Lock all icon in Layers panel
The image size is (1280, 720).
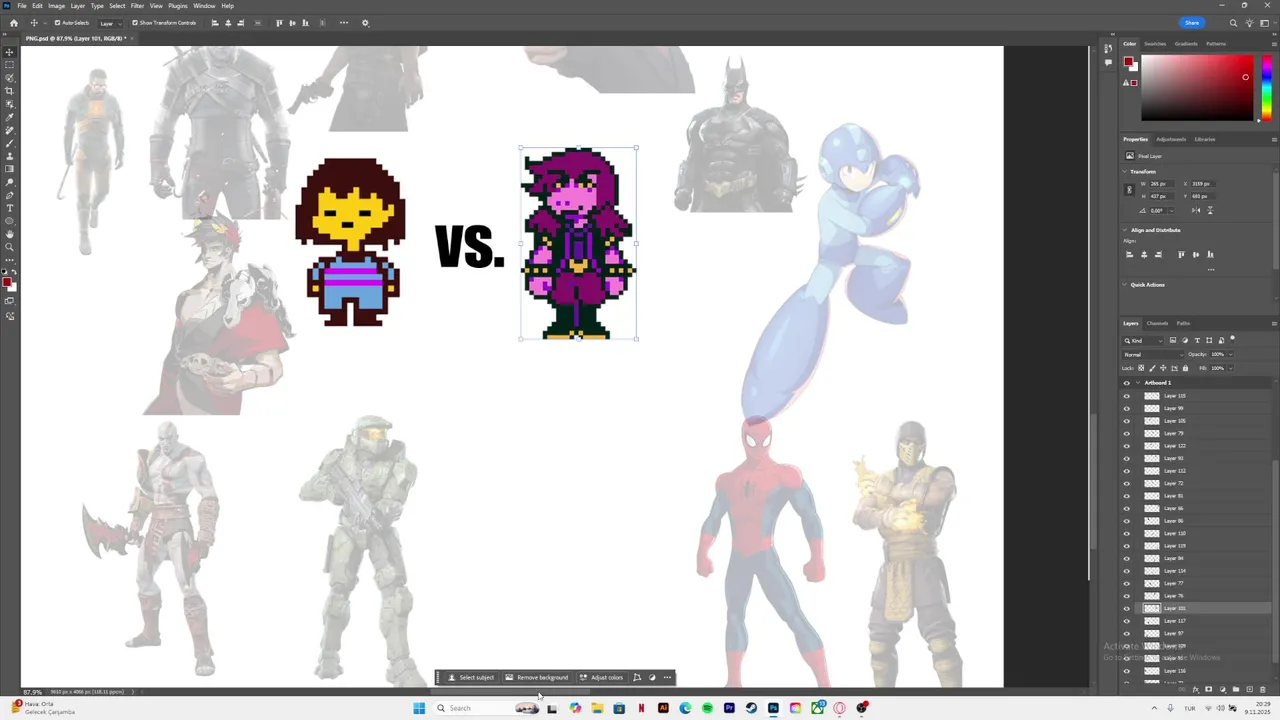point(1185,368)
